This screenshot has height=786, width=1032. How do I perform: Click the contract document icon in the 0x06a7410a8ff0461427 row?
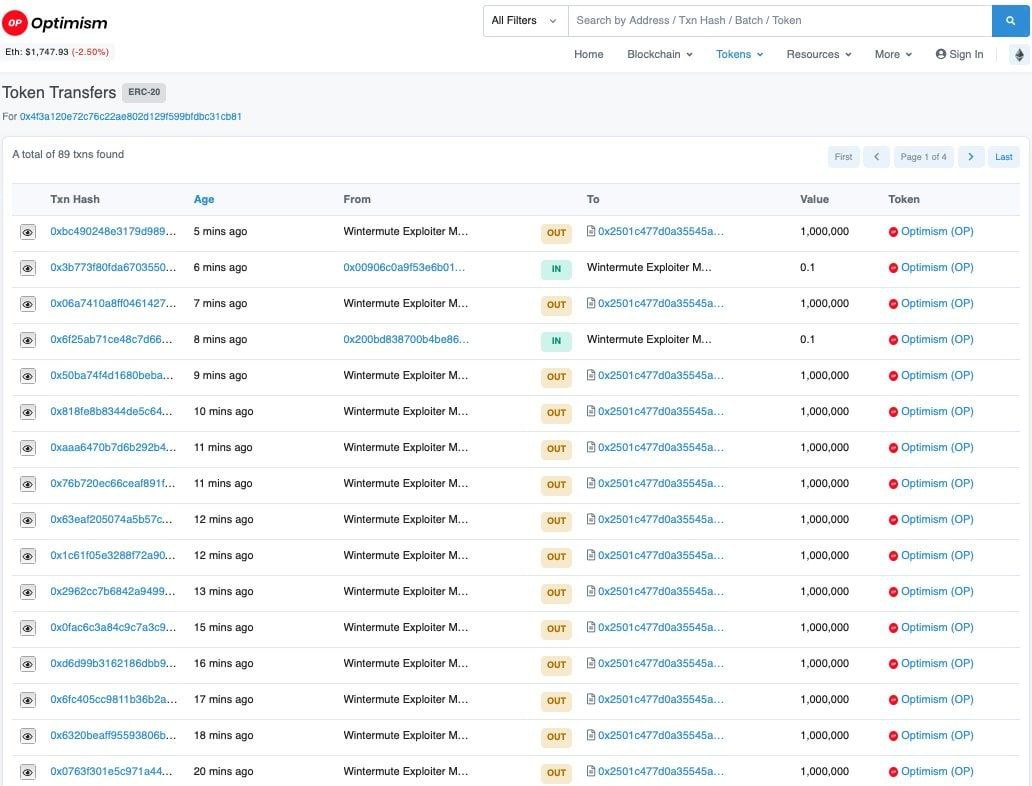pos(591,303)
